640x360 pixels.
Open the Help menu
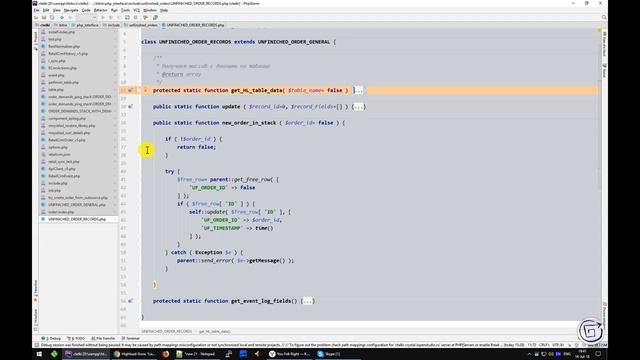164,10
